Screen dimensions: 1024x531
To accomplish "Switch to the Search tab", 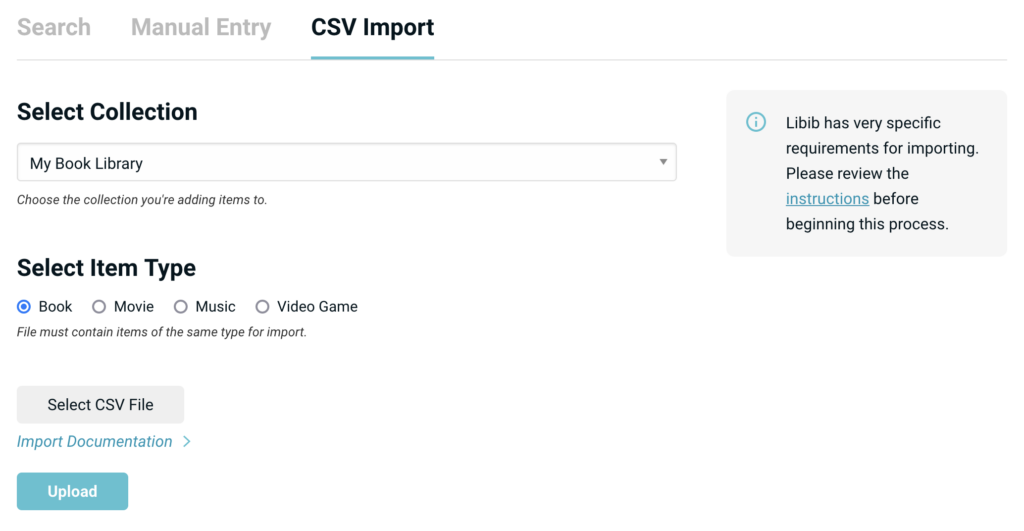I will (x=54, y=27).
